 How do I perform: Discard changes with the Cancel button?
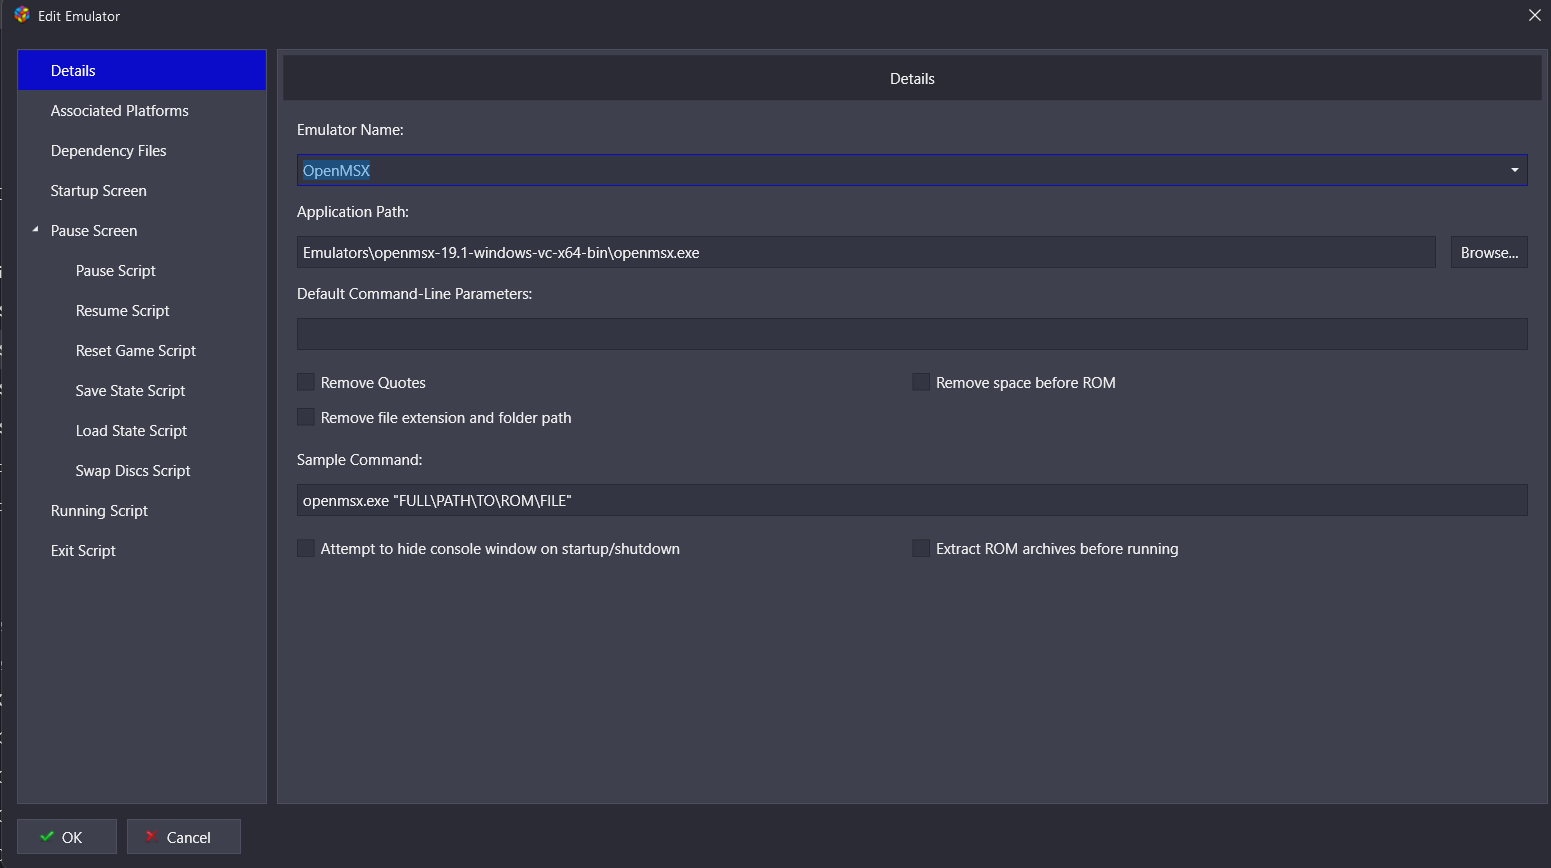[x=183, y=837]
